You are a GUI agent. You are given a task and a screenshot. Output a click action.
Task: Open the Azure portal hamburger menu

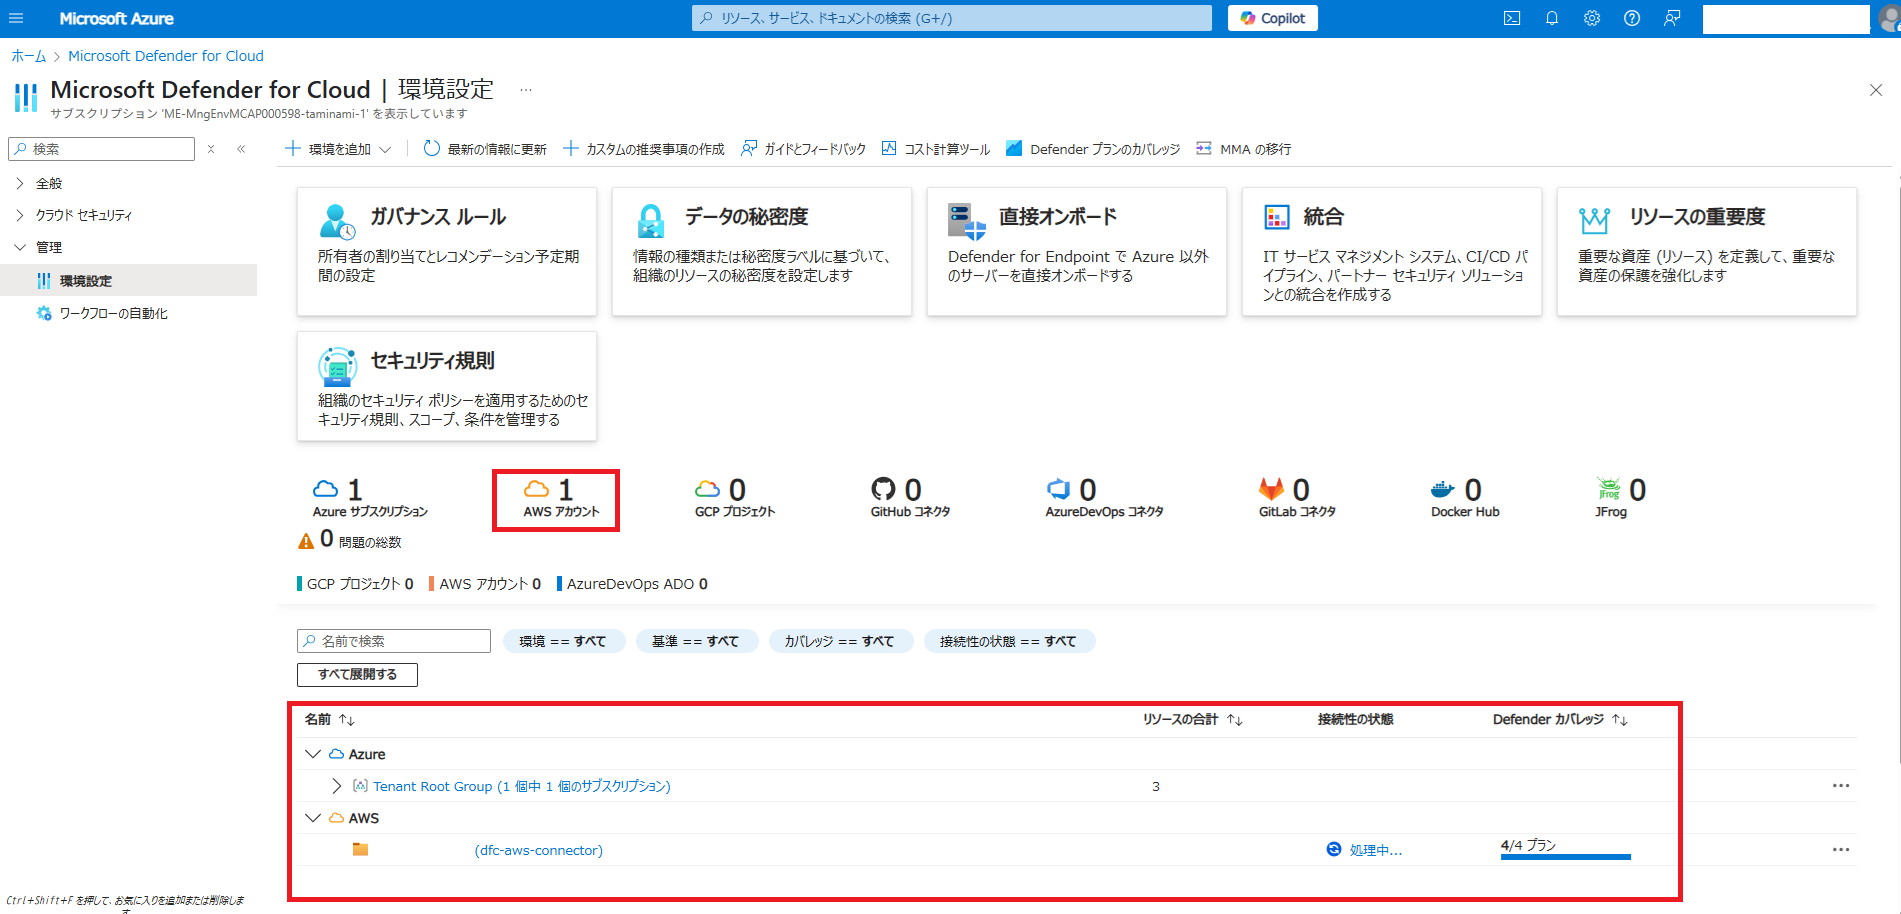coord(16,18)
